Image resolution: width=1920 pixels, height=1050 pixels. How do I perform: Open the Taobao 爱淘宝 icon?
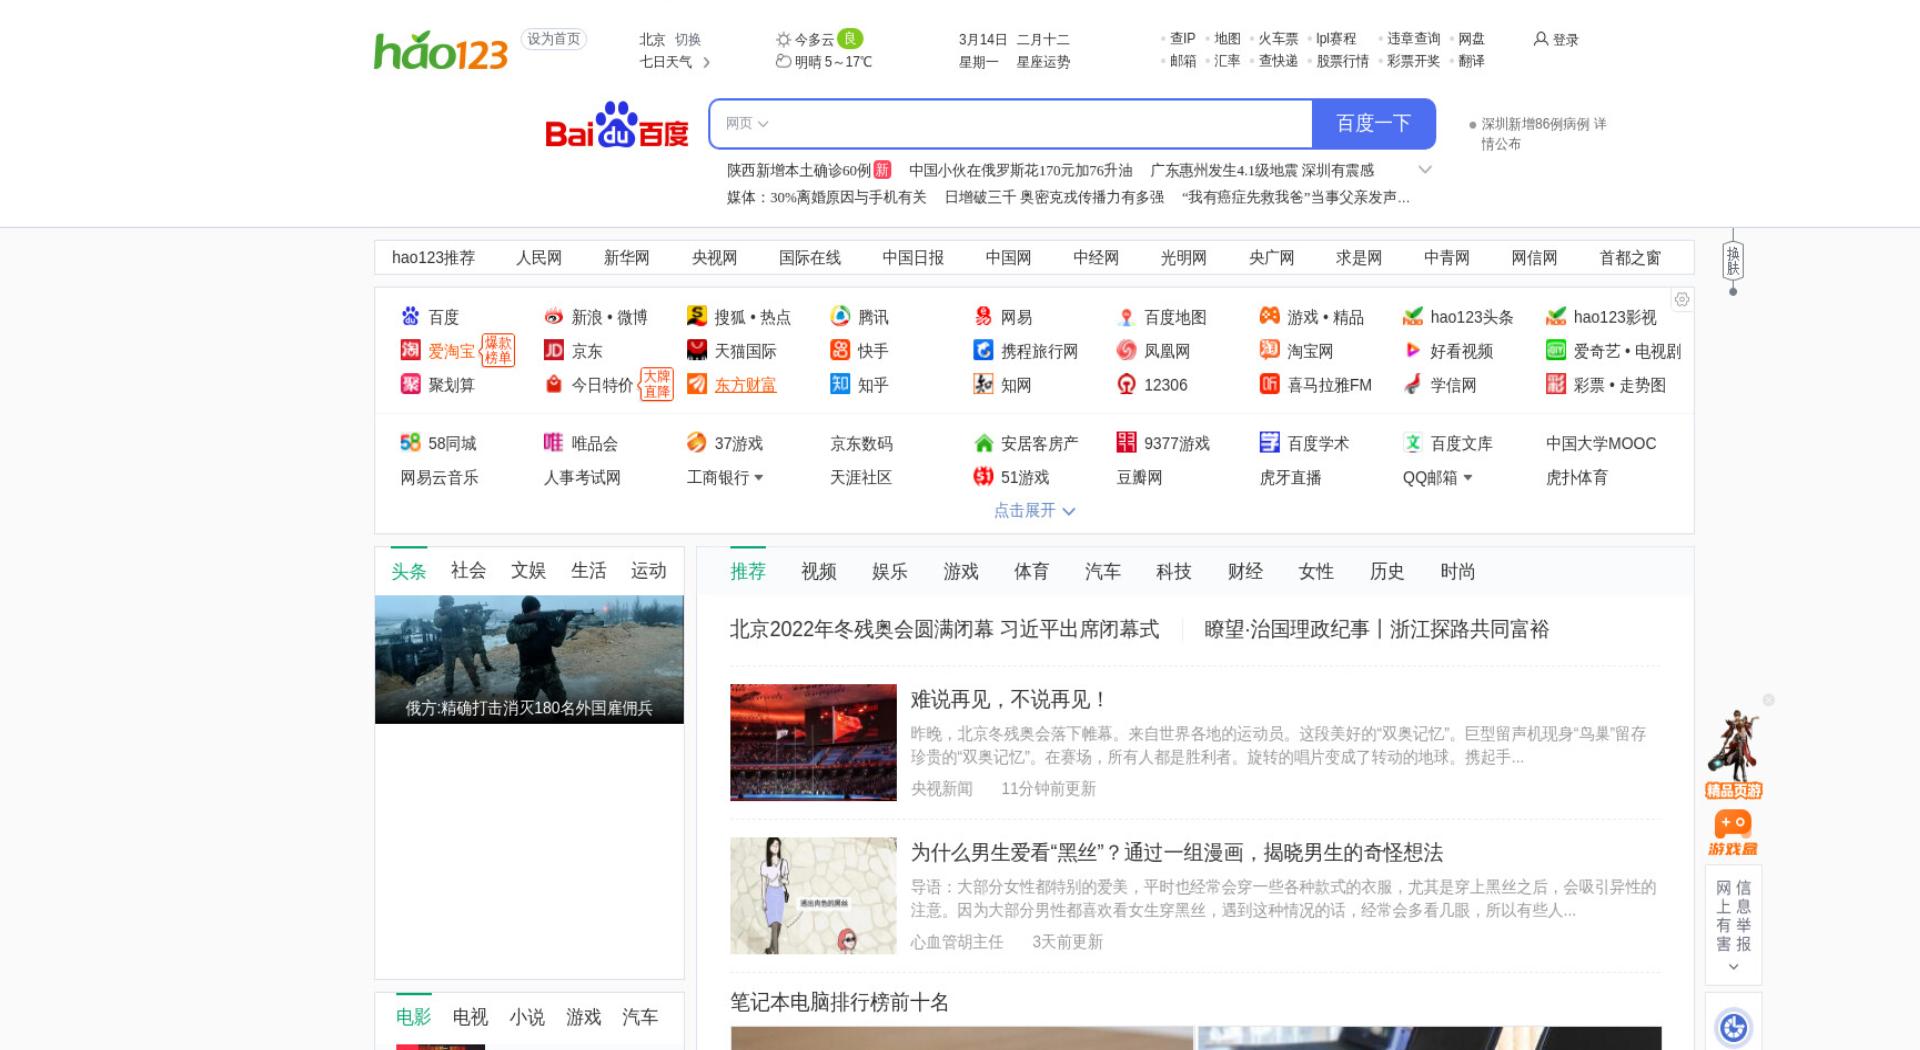[x=410, y=350]
